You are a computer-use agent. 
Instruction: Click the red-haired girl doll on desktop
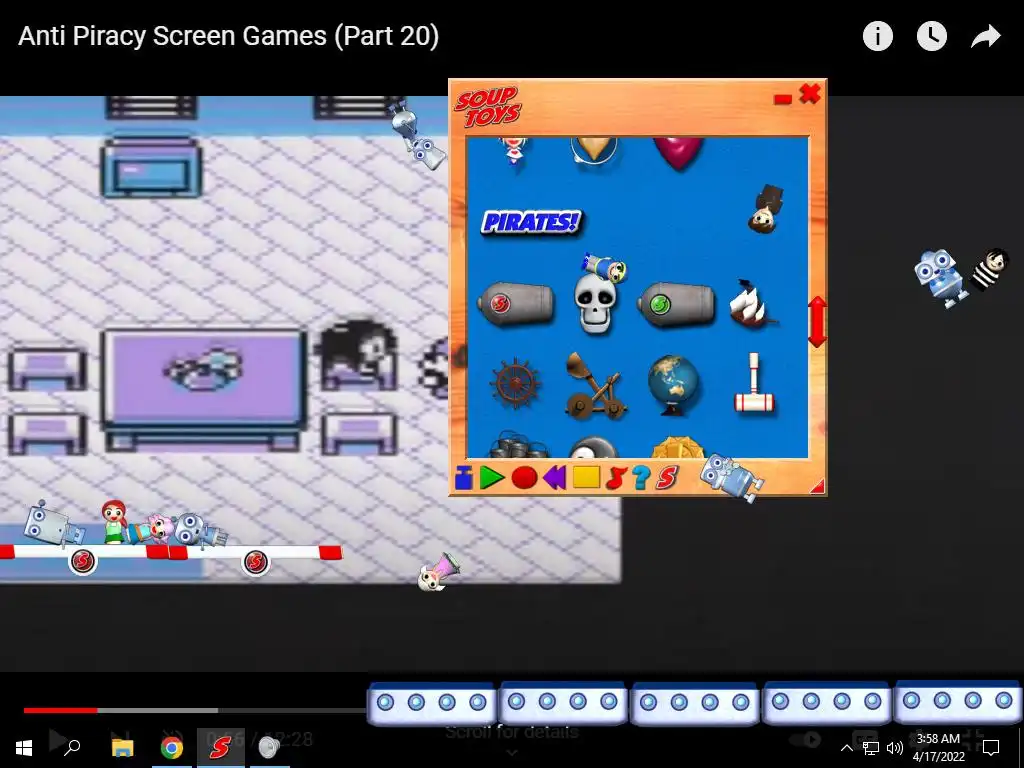tap(114, 522)
